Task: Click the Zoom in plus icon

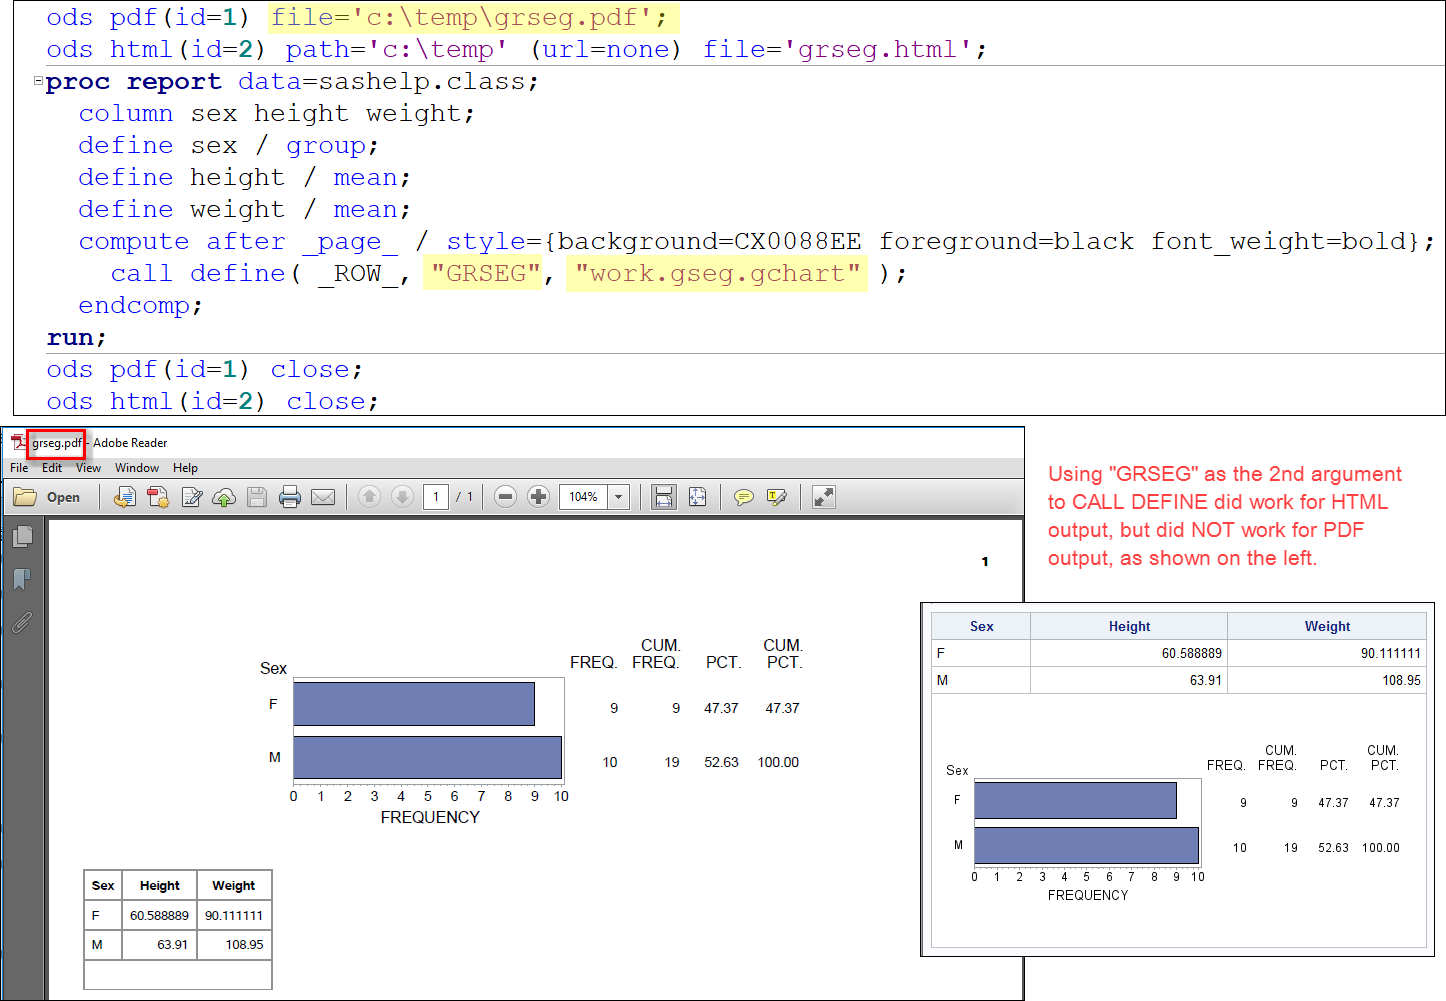Action: [x=538, y=497]
